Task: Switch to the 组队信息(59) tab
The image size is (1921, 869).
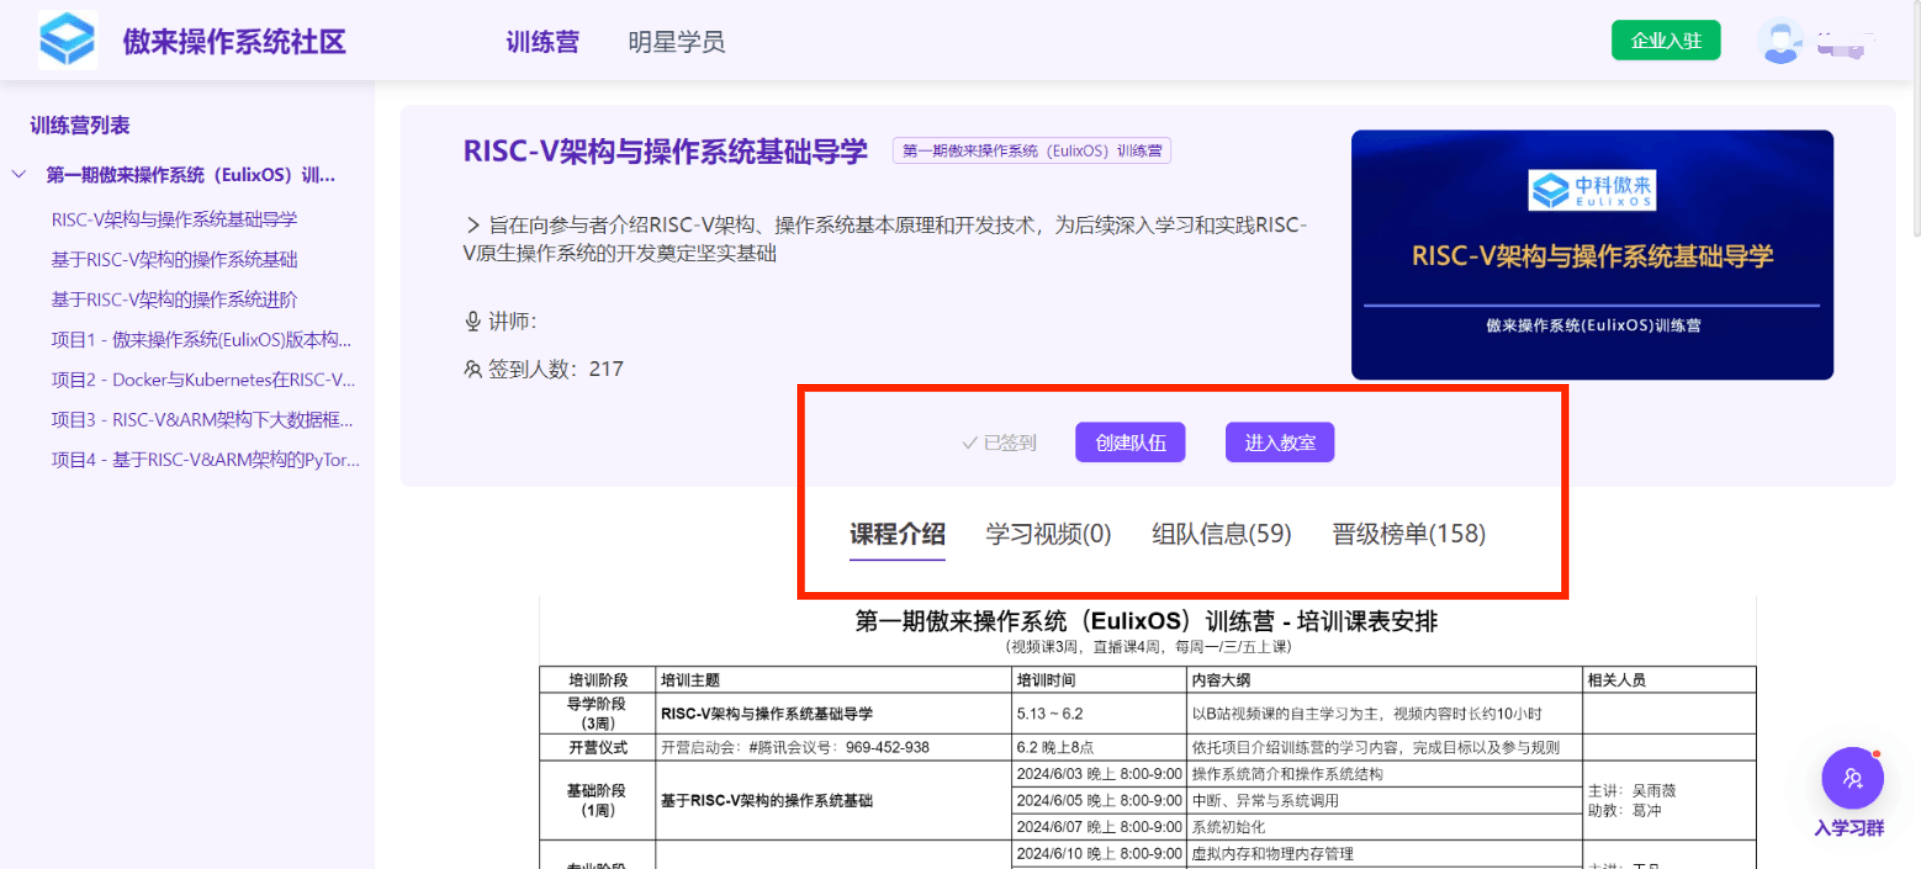Action: 1221,534
